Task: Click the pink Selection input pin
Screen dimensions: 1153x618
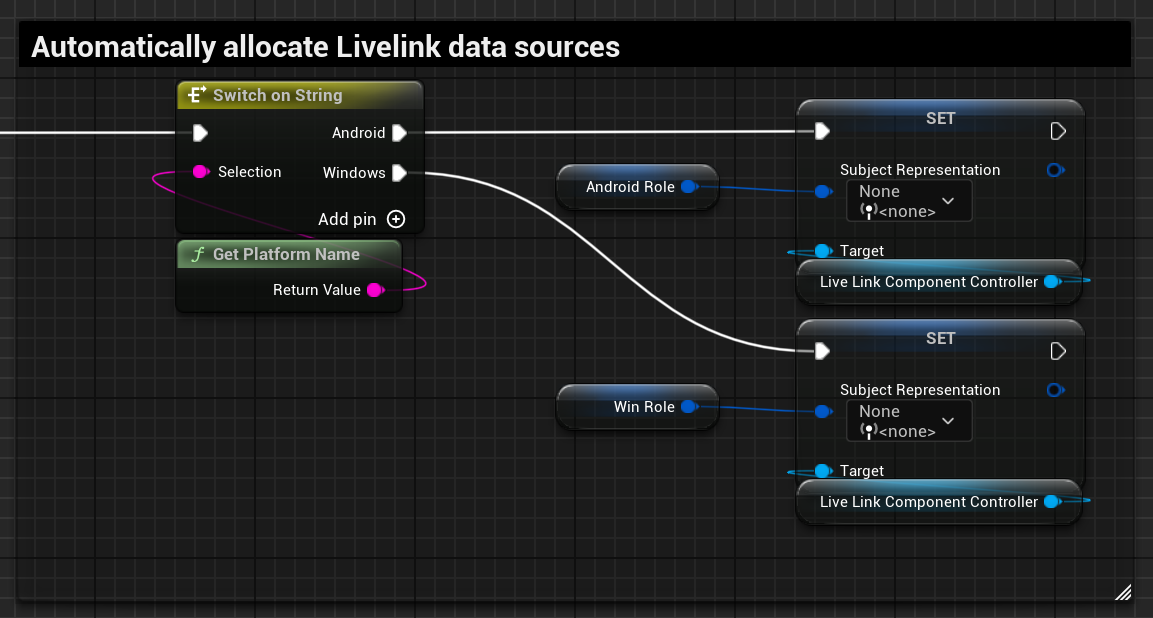Action: (x=200, y=172)
